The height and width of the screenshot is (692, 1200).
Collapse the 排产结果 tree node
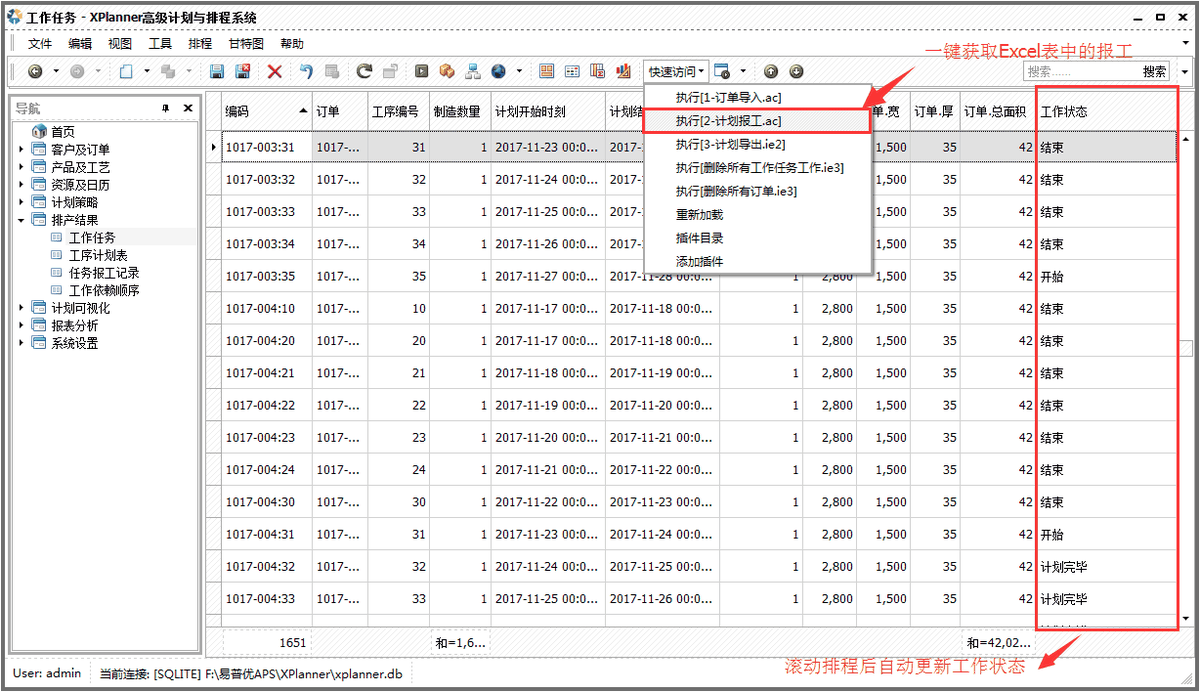pos(21,220)
